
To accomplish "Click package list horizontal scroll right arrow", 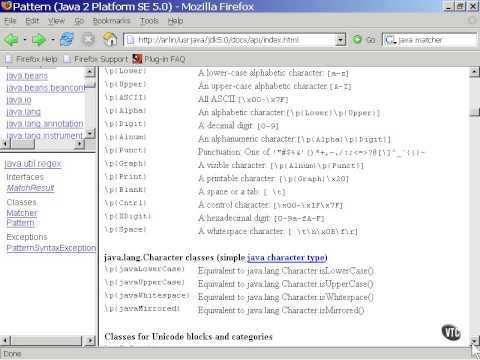I will coord(79,144).
